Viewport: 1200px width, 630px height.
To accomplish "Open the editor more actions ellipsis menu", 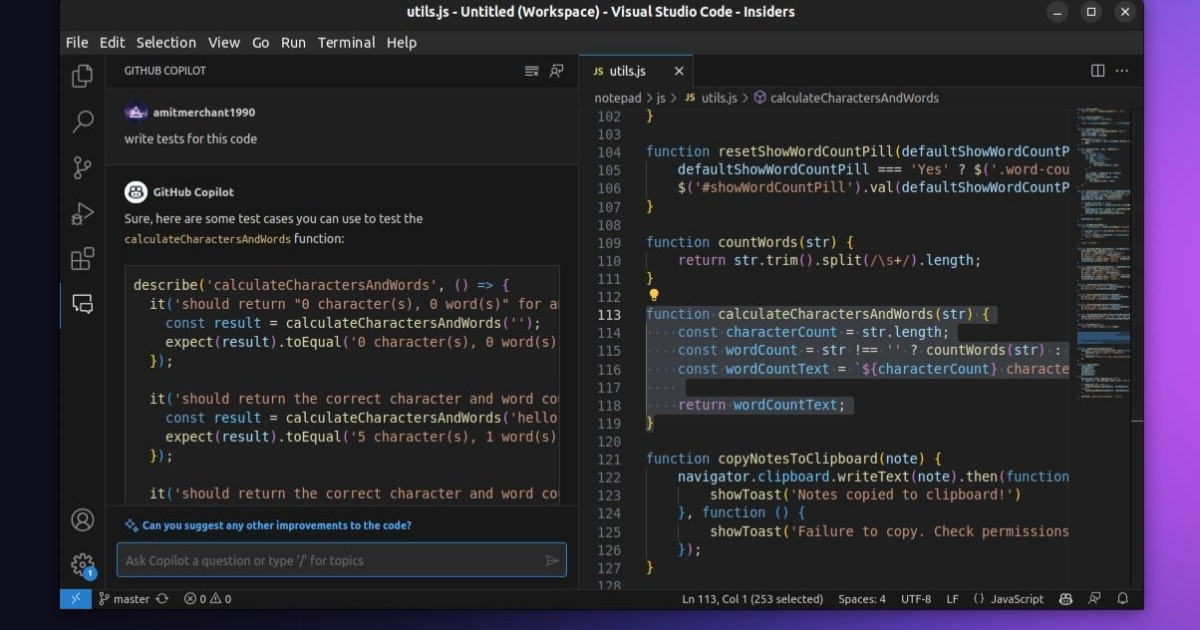I will pos(1121,70).
